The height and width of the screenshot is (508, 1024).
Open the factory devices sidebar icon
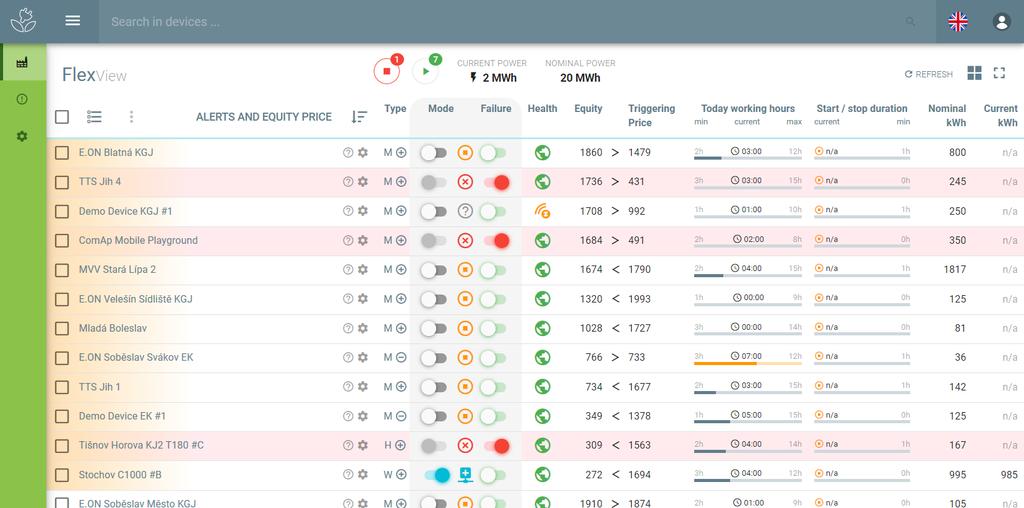coord(22,63)
